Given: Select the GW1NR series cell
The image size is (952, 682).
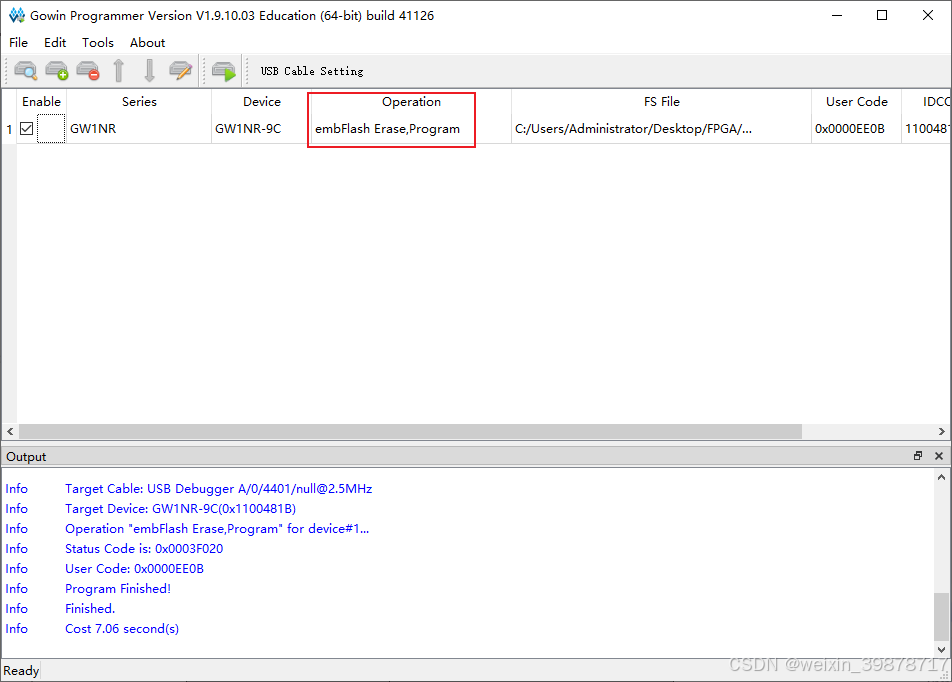Looking at the screenshot, I should click(x=139, y=129).
